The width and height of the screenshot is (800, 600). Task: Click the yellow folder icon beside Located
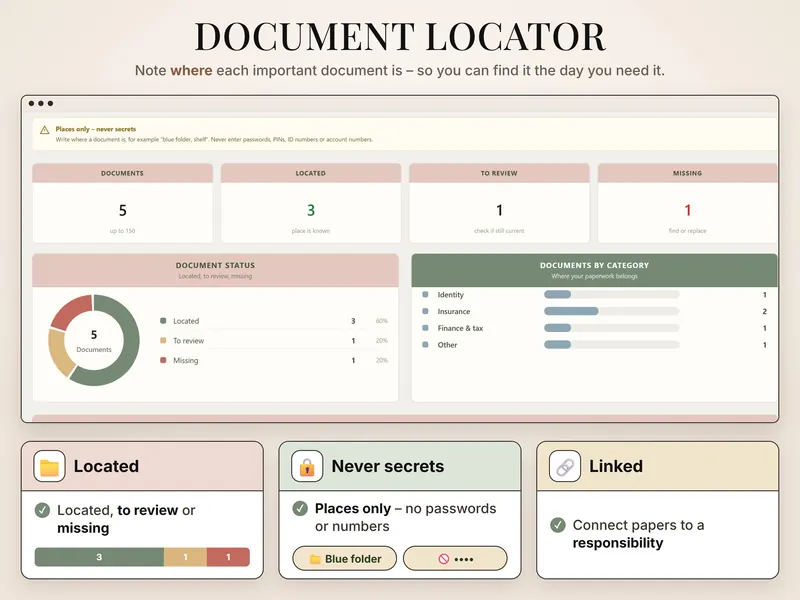[x=49, y=466]
